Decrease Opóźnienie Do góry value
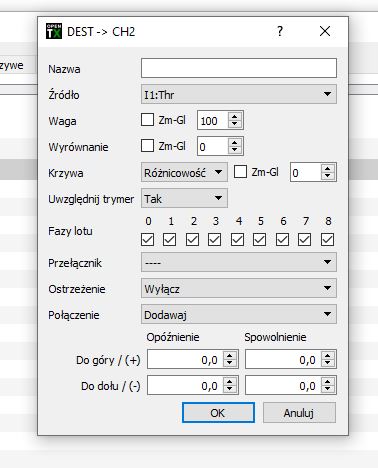The height and width of the screenshot is (468, 378). pyautogui.click(x=230, y=363)
